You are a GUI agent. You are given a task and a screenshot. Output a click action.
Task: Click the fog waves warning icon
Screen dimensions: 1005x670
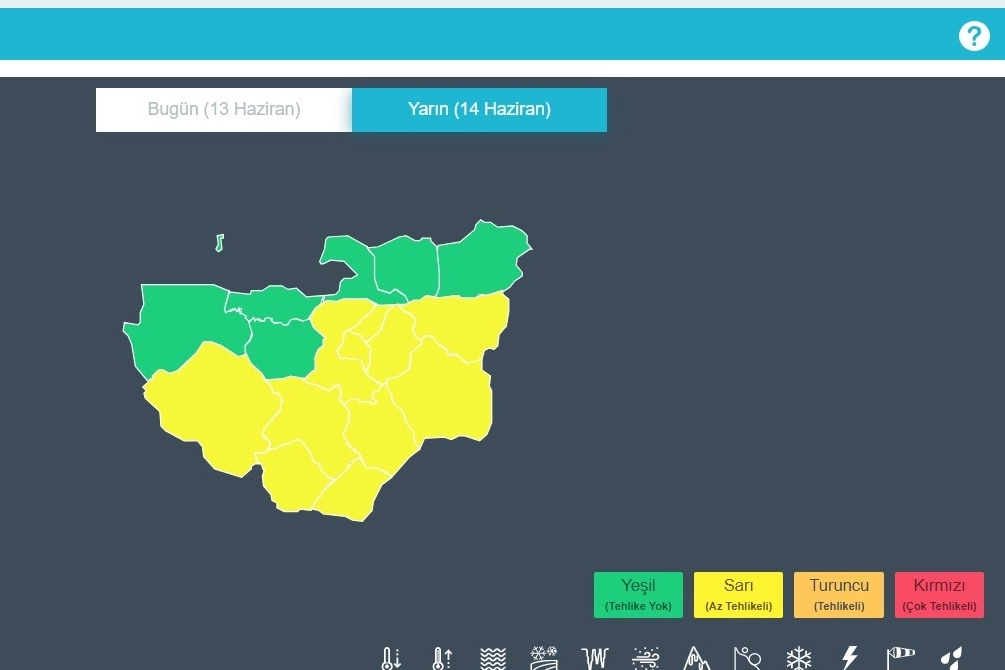click(x=492, y=658)
